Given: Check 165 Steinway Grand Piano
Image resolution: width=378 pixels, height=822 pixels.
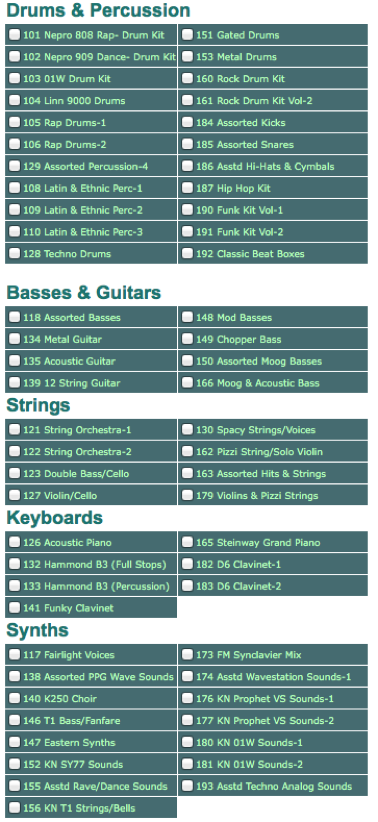Looking at the screenshot, I should click(188, 543).
